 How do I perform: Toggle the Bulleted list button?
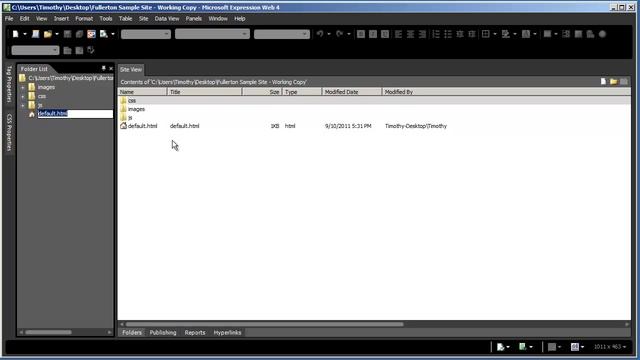(x=448, y=34)
